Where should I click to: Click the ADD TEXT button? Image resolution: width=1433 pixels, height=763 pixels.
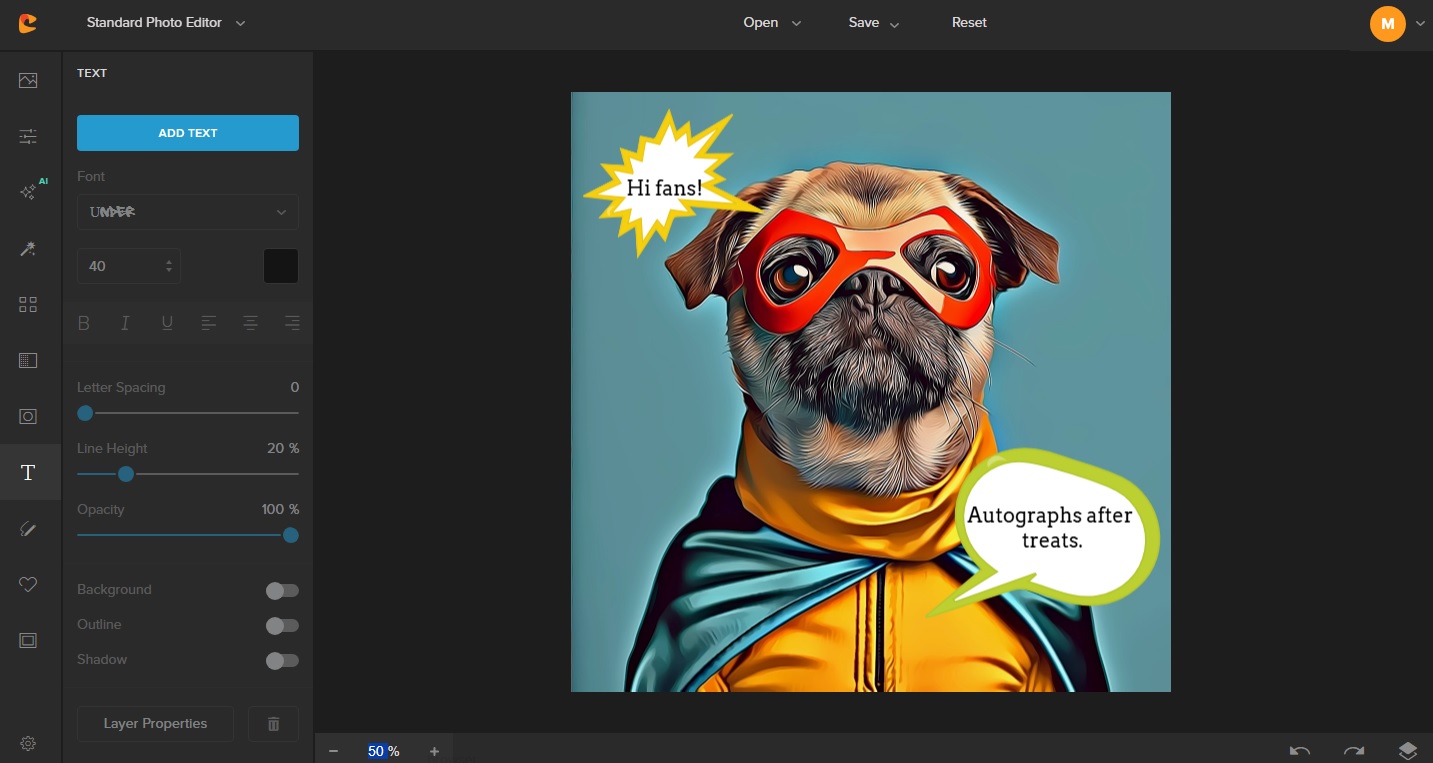[188, 133]
